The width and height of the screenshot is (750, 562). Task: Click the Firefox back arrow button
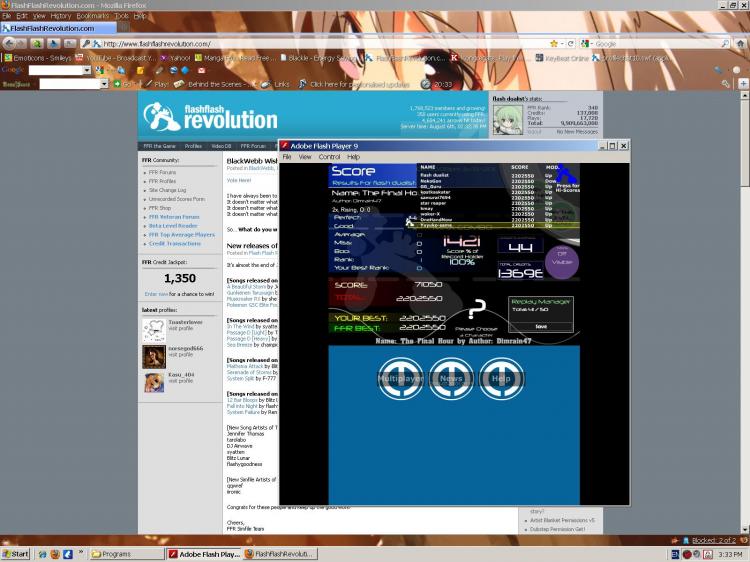(9, 44)
